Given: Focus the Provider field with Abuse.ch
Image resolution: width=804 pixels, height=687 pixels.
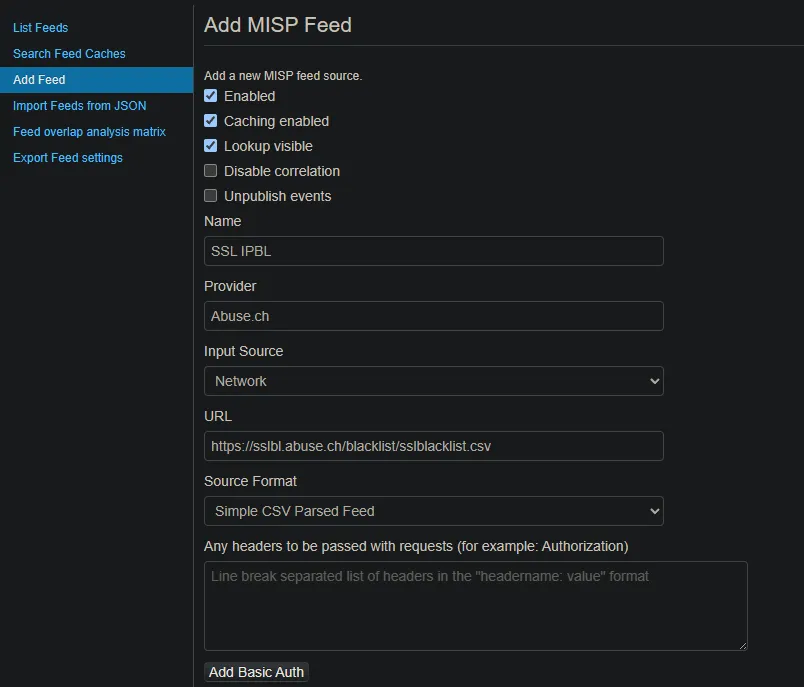Looking at the screenshot, I should 433,316.
